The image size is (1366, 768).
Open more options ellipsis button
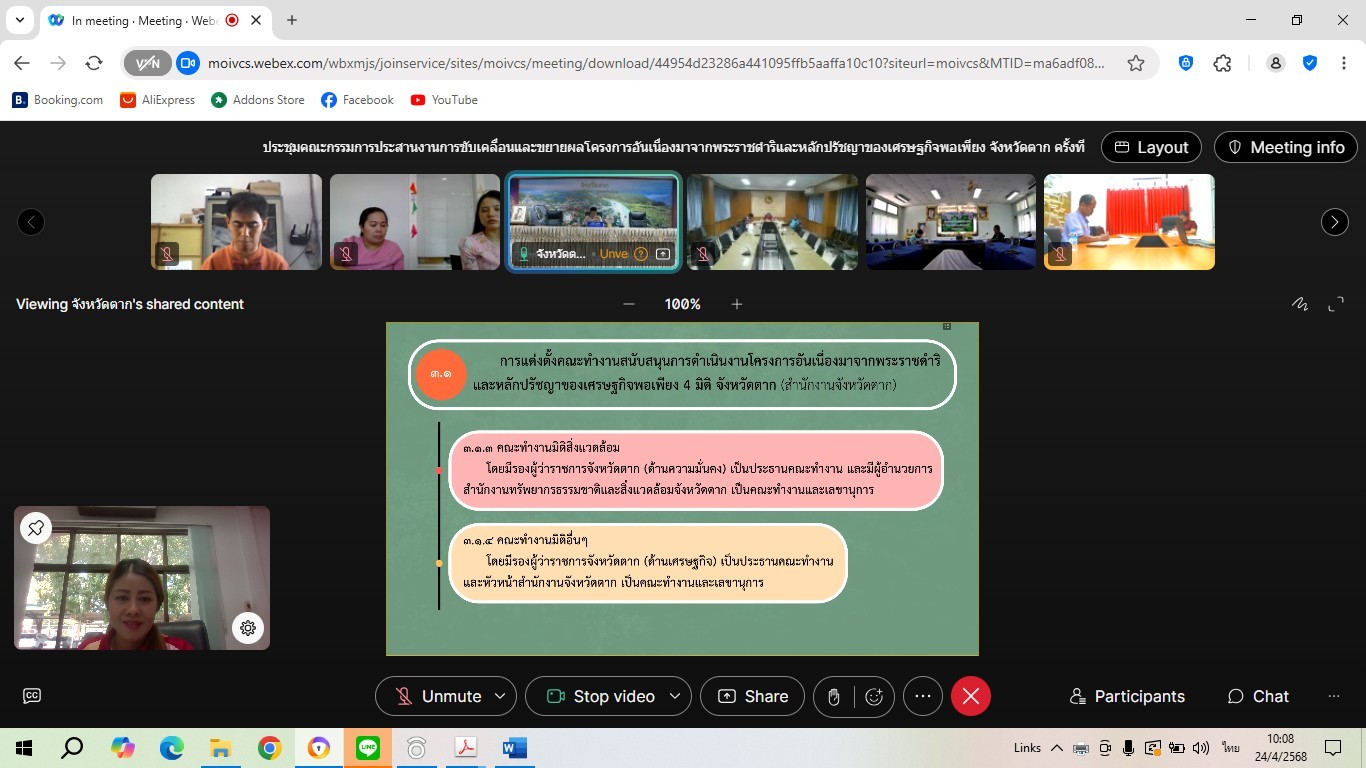click(x=922, y=696)
